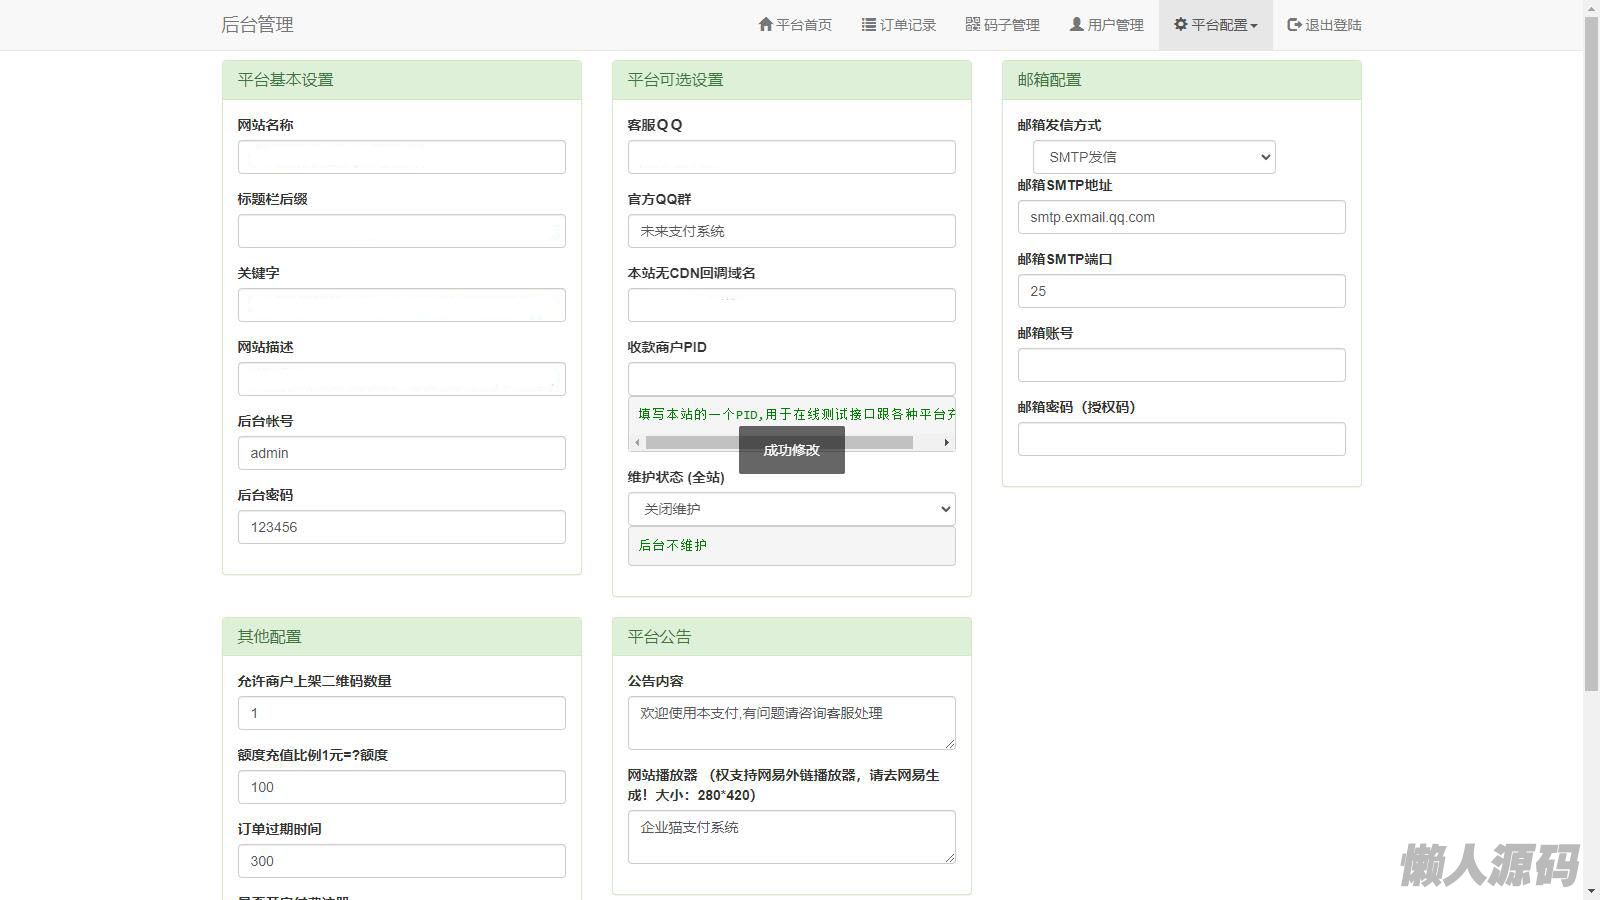Click into the 邮箱SMTP地址 field
1600x900 pixels.
pos(1181,217)
